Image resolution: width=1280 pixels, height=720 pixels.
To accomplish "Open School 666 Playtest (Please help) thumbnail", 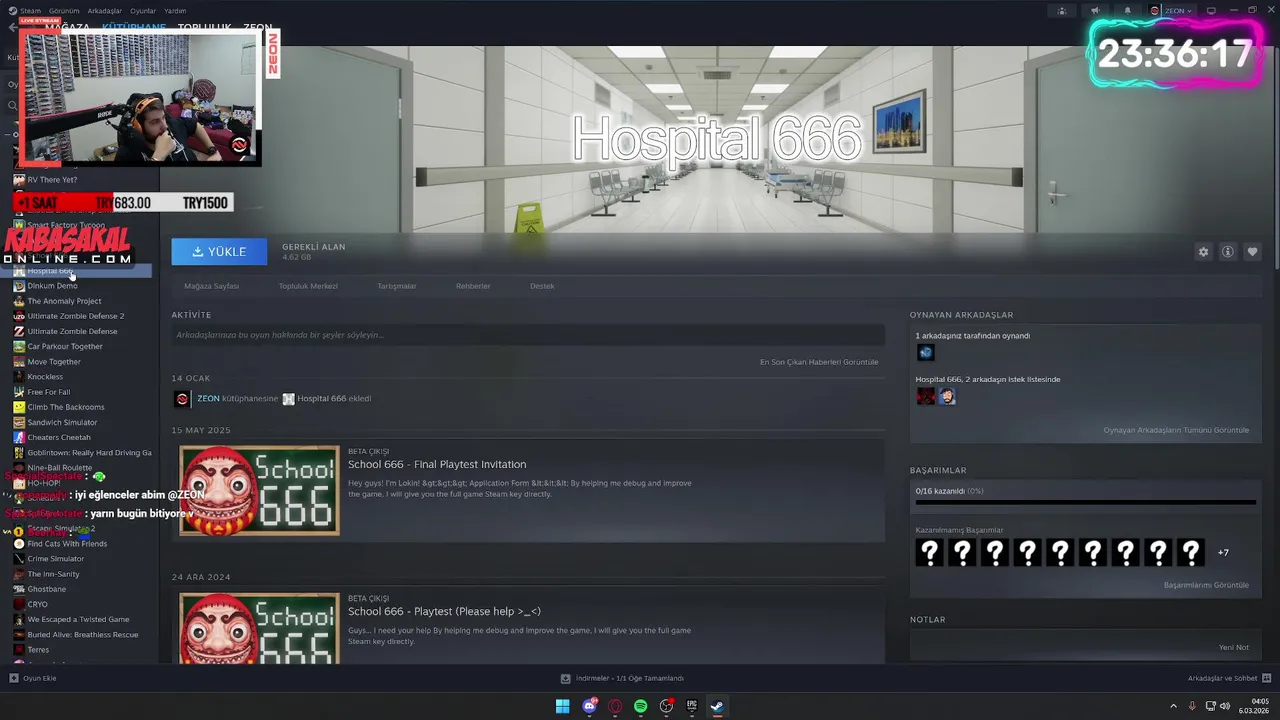I will [x=259, y=628].
